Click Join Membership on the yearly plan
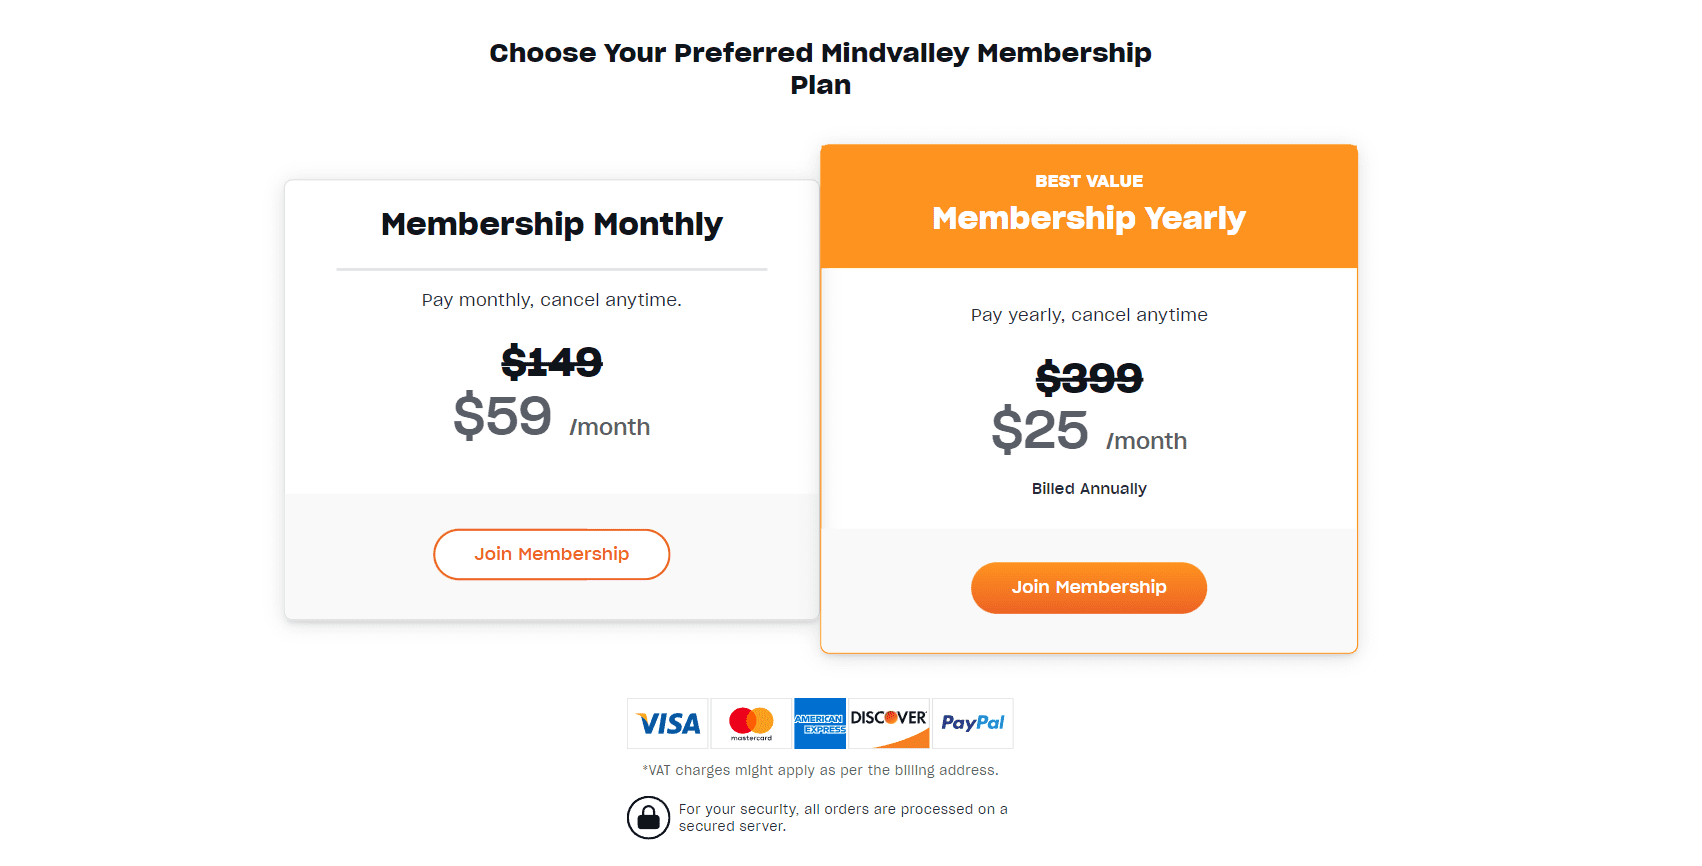 pos(1088,588)
